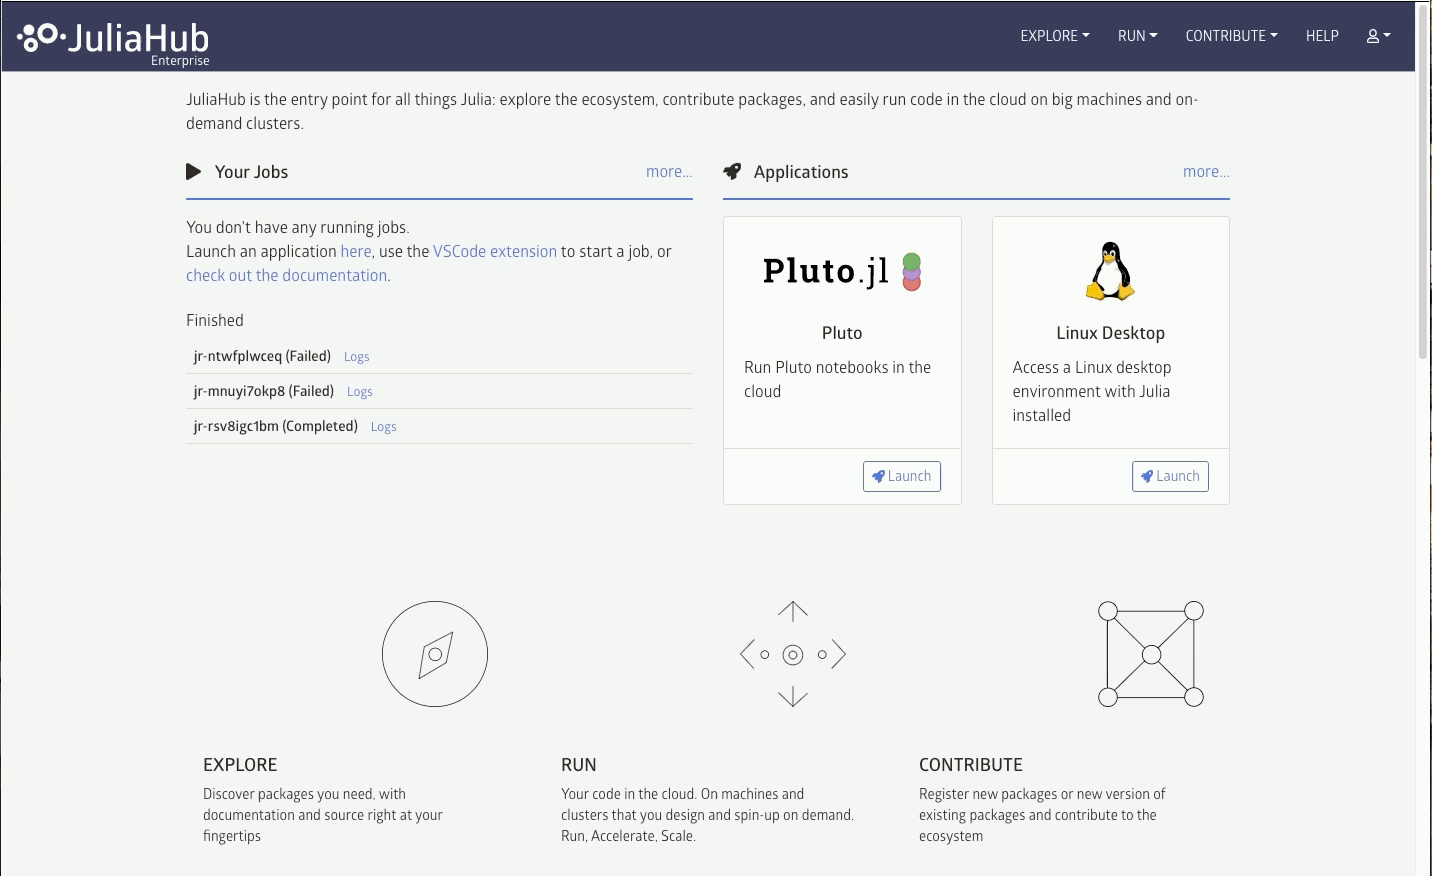View Logs for job jr-mnuyi7okp8
1432x876 pixels.
point(359,392)
